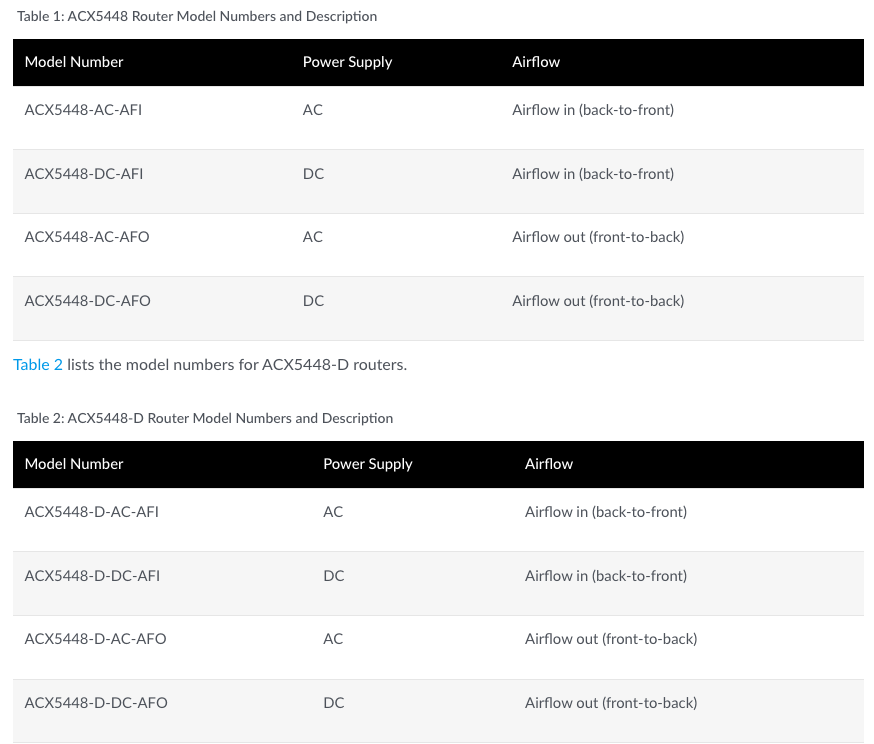The width and height of the screenshot is (874, 744).
Task: Select the ACX5448-D-AC-AFI model entry
Action: point(91,512)
